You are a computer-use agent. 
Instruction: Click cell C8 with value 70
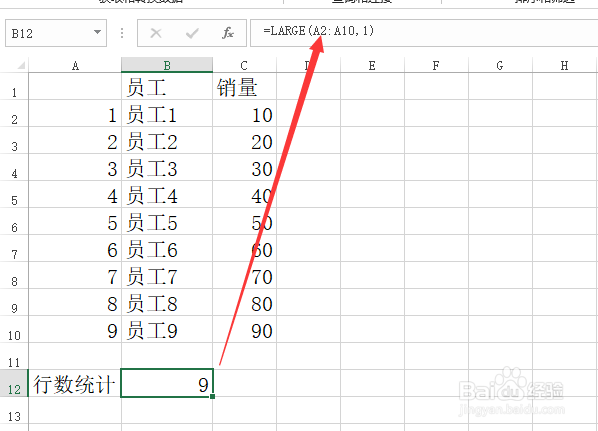click(x=244, y=275)
